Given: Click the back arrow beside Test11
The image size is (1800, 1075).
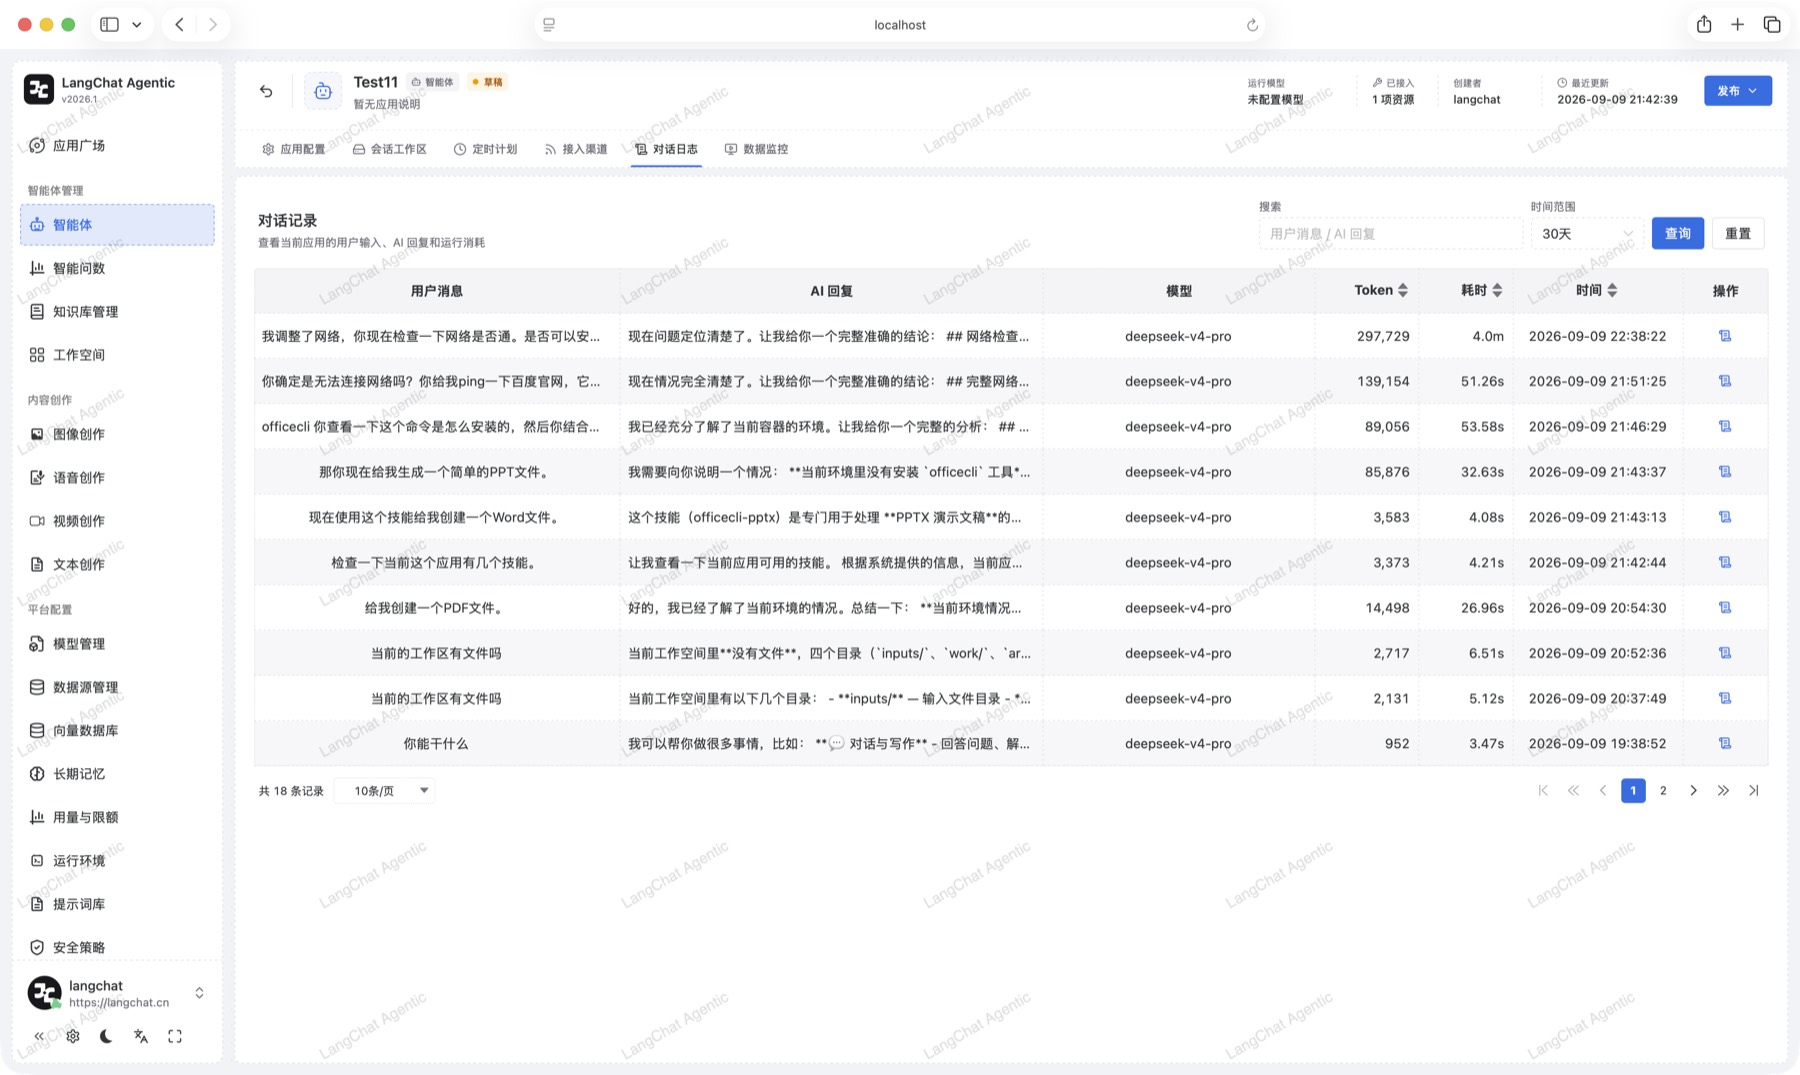Looking at the screenshot, I should click(x=266, y=91).
